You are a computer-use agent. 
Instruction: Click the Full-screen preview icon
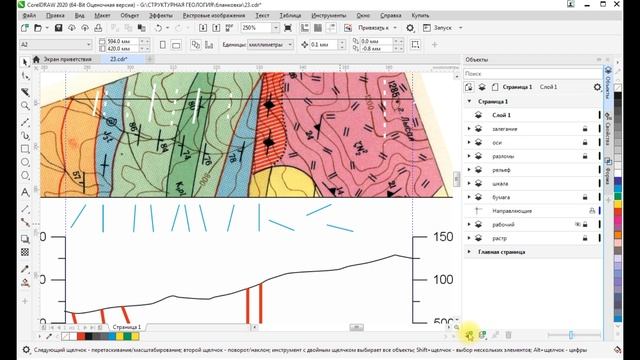click(288, 28)
